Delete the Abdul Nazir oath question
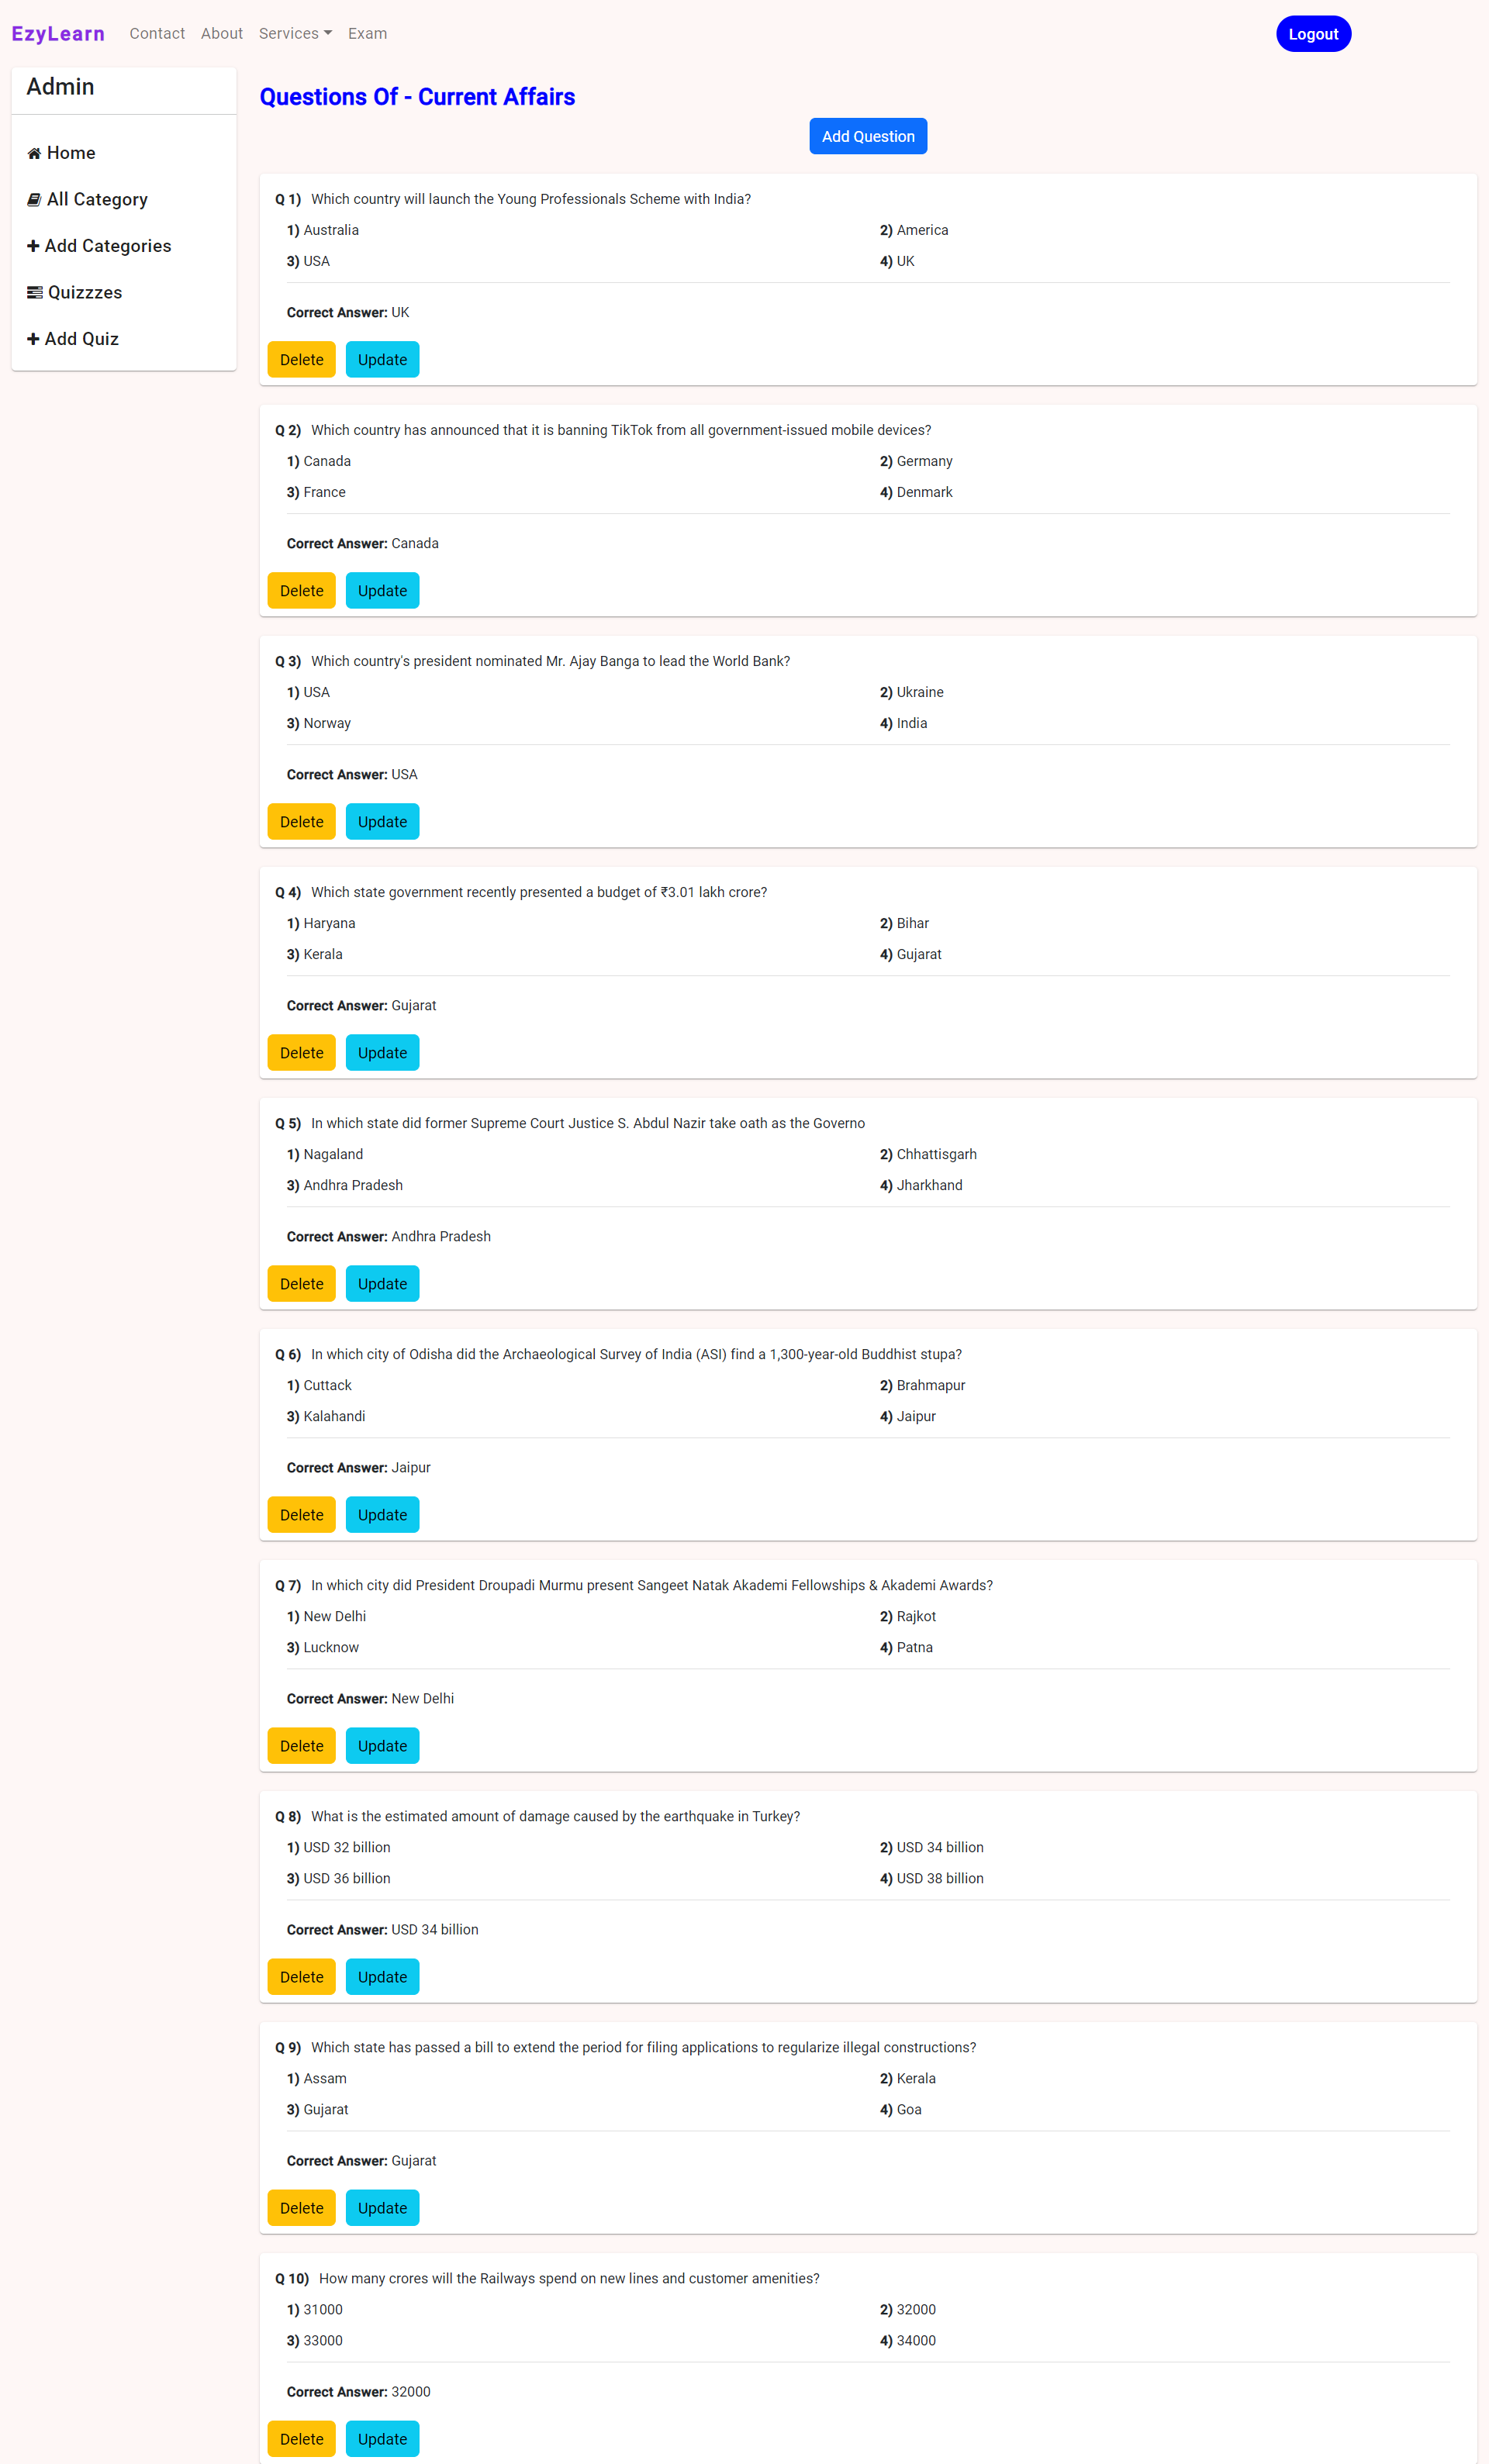1489x2464 pixels. pyautogui.click(x=301, y=1283)
